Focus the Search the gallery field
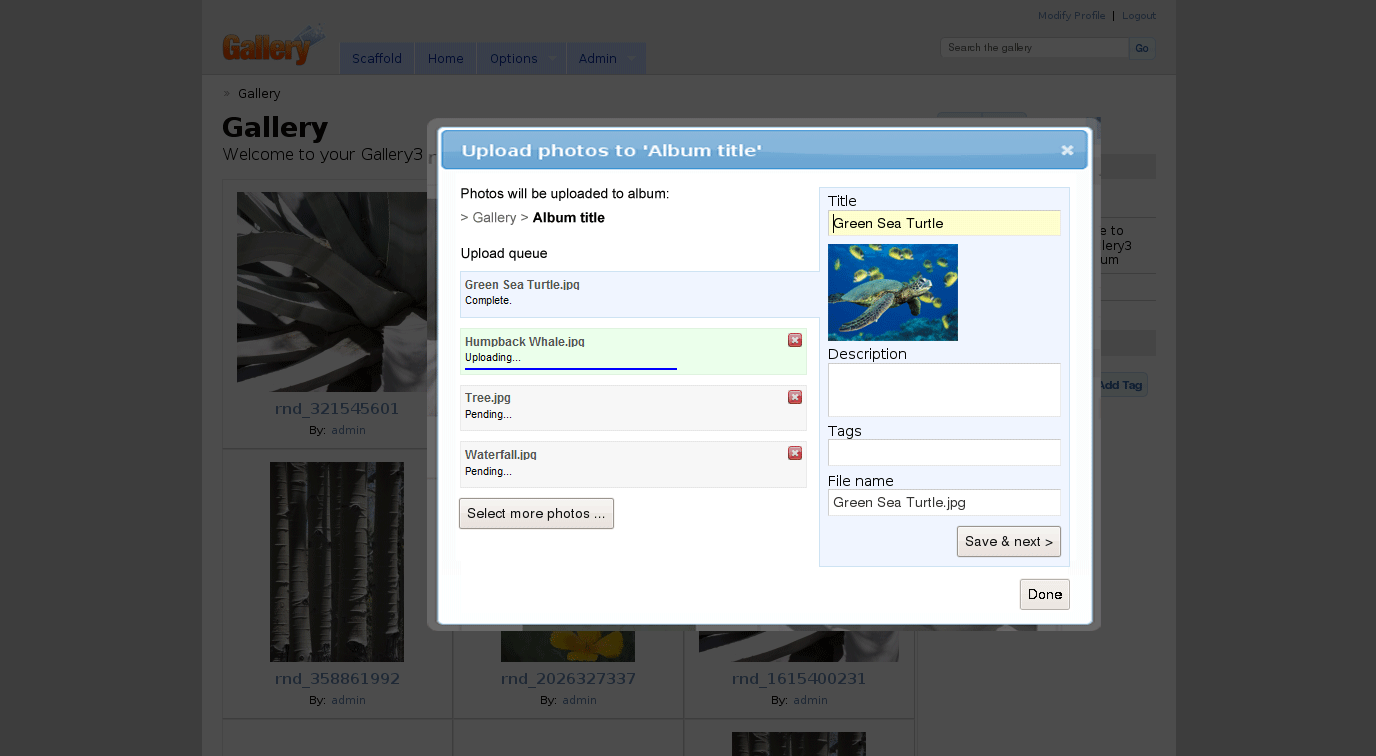Viewport: 1376px width, 756px height. coord(1034,48)
